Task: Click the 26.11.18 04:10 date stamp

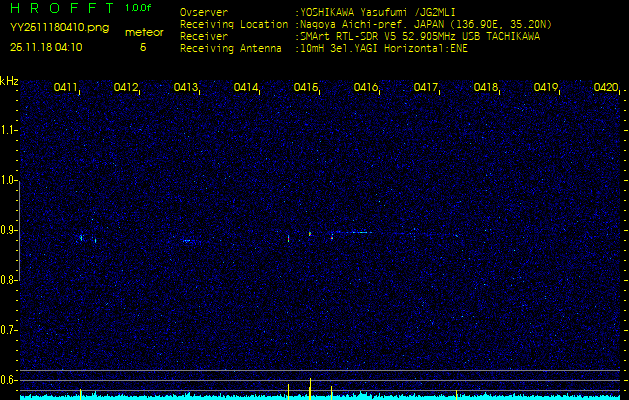Action: click(49, 46)
